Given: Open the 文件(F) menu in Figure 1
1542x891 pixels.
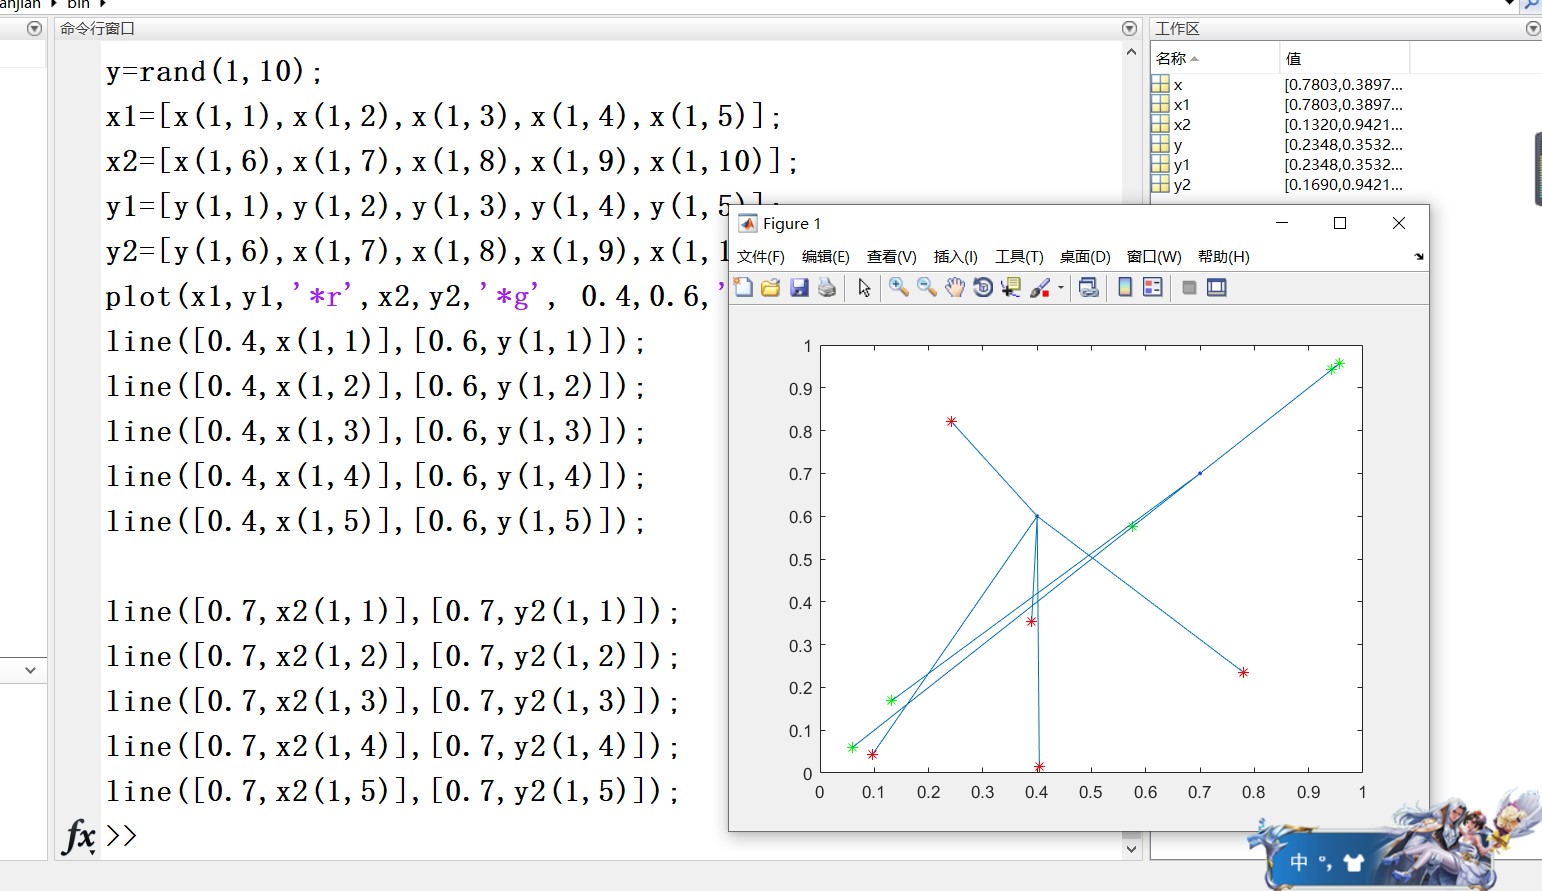Looking at the screenshot, I should 761,257.
